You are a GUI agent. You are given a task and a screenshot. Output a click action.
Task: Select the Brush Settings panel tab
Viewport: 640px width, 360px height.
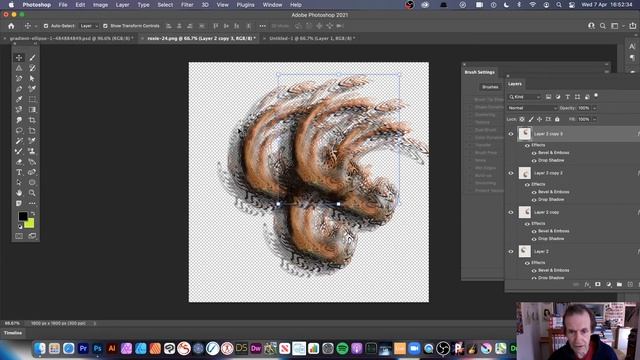click(x=480, y=72)
